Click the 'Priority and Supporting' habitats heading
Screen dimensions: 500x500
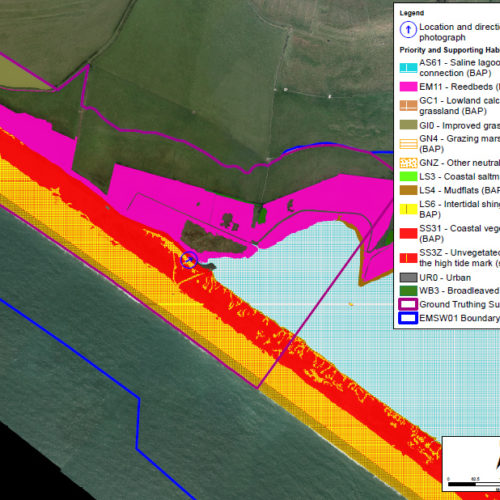click(x=450, y=50)
